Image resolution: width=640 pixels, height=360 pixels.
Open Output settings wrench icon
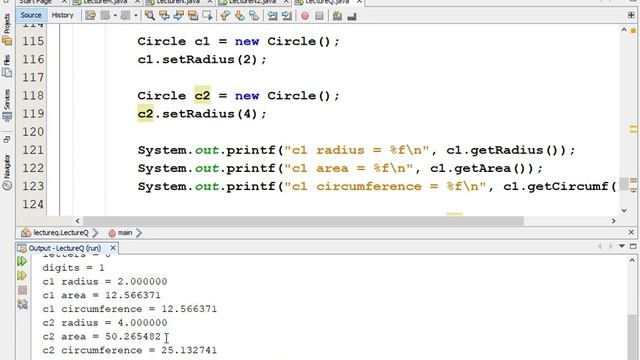click(22, 304)
